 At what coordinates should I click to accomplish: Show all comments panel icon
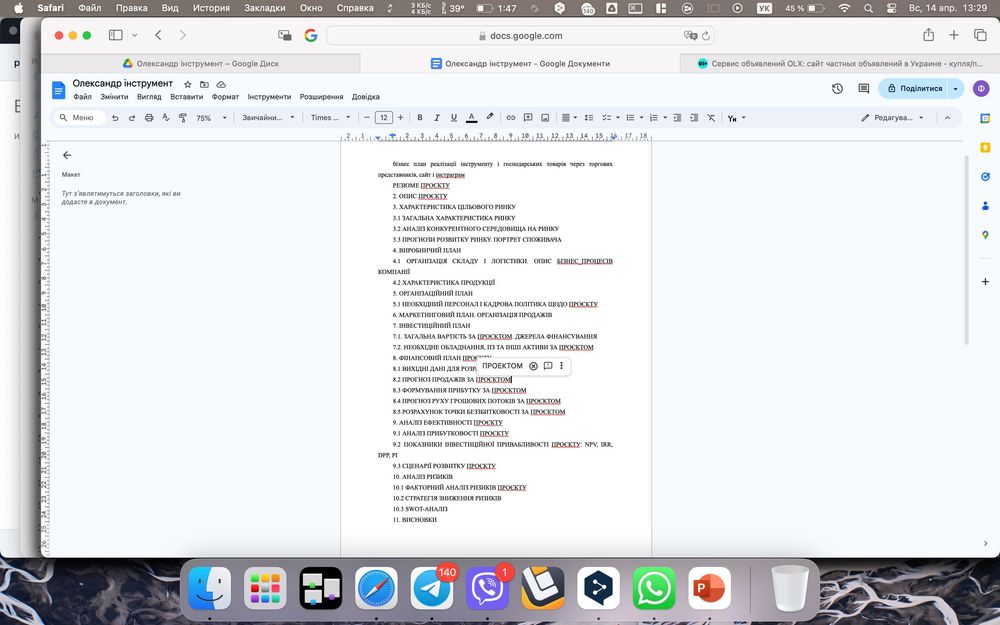[864, 89]
